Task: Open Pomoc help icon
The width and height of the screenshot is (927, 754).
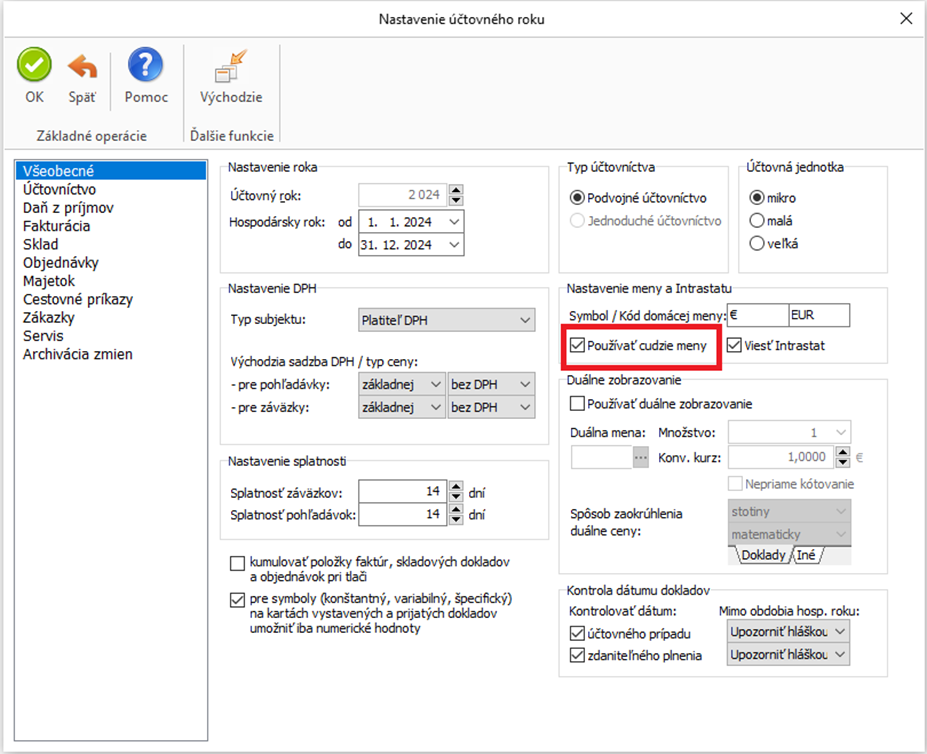Action: point(146,68)
